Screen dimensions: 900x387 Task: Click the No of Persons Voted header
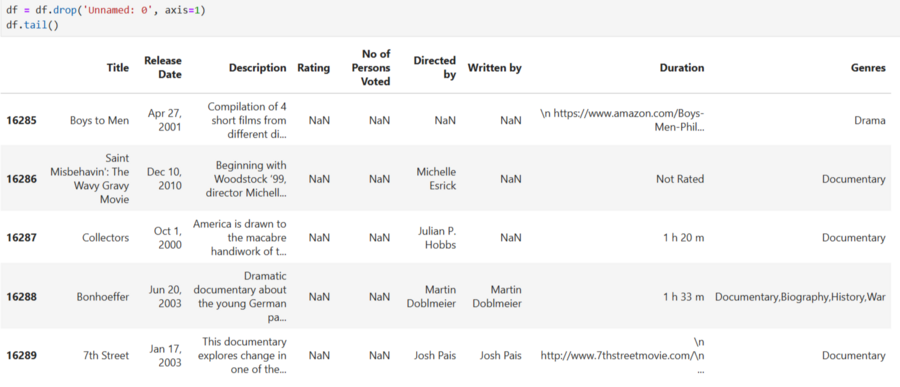[375, 68]
